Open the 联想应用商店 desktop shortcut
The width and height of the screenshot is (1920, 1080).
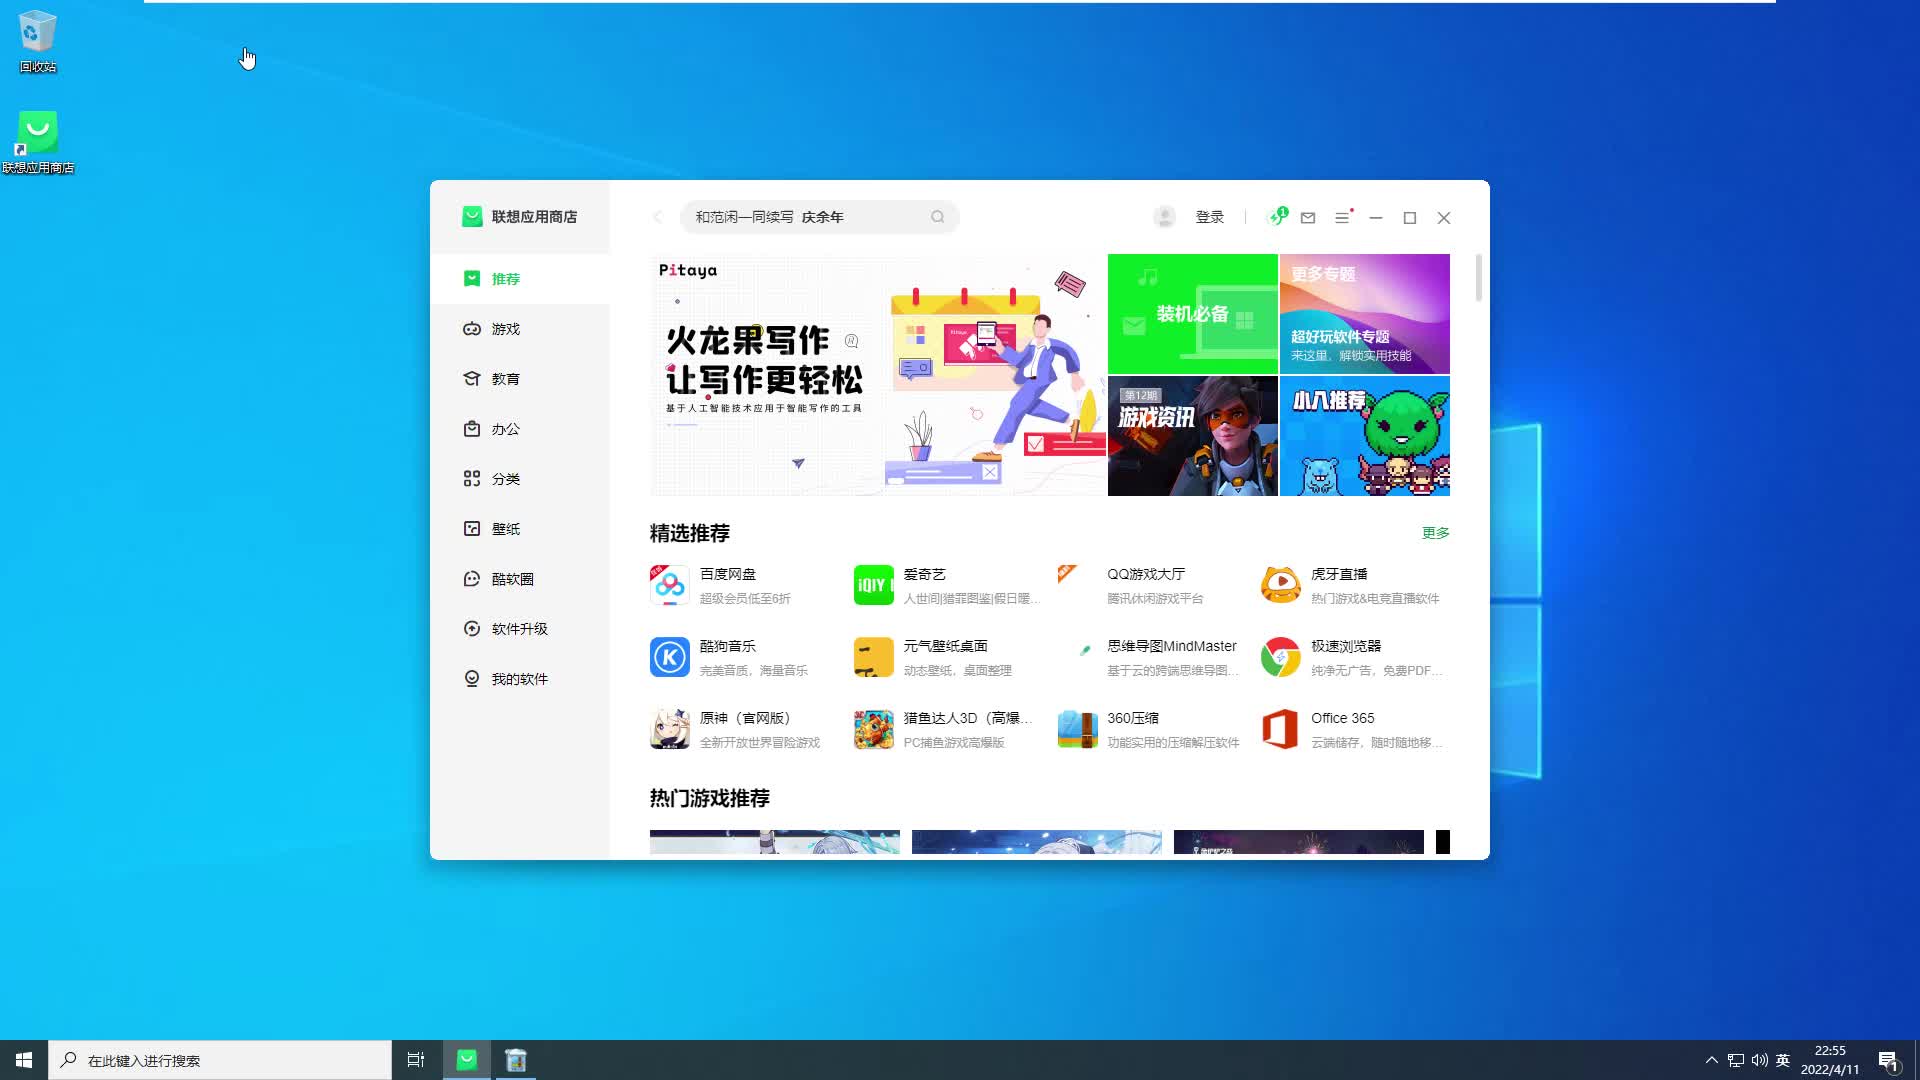(38, 142)
